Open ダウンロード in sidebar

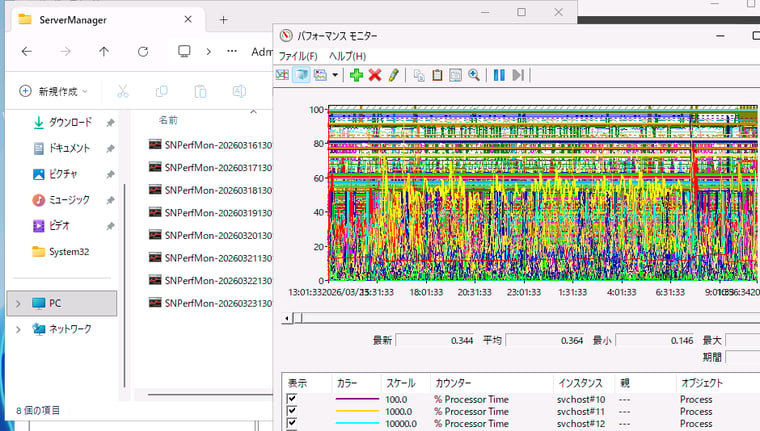tap(70, 122)
